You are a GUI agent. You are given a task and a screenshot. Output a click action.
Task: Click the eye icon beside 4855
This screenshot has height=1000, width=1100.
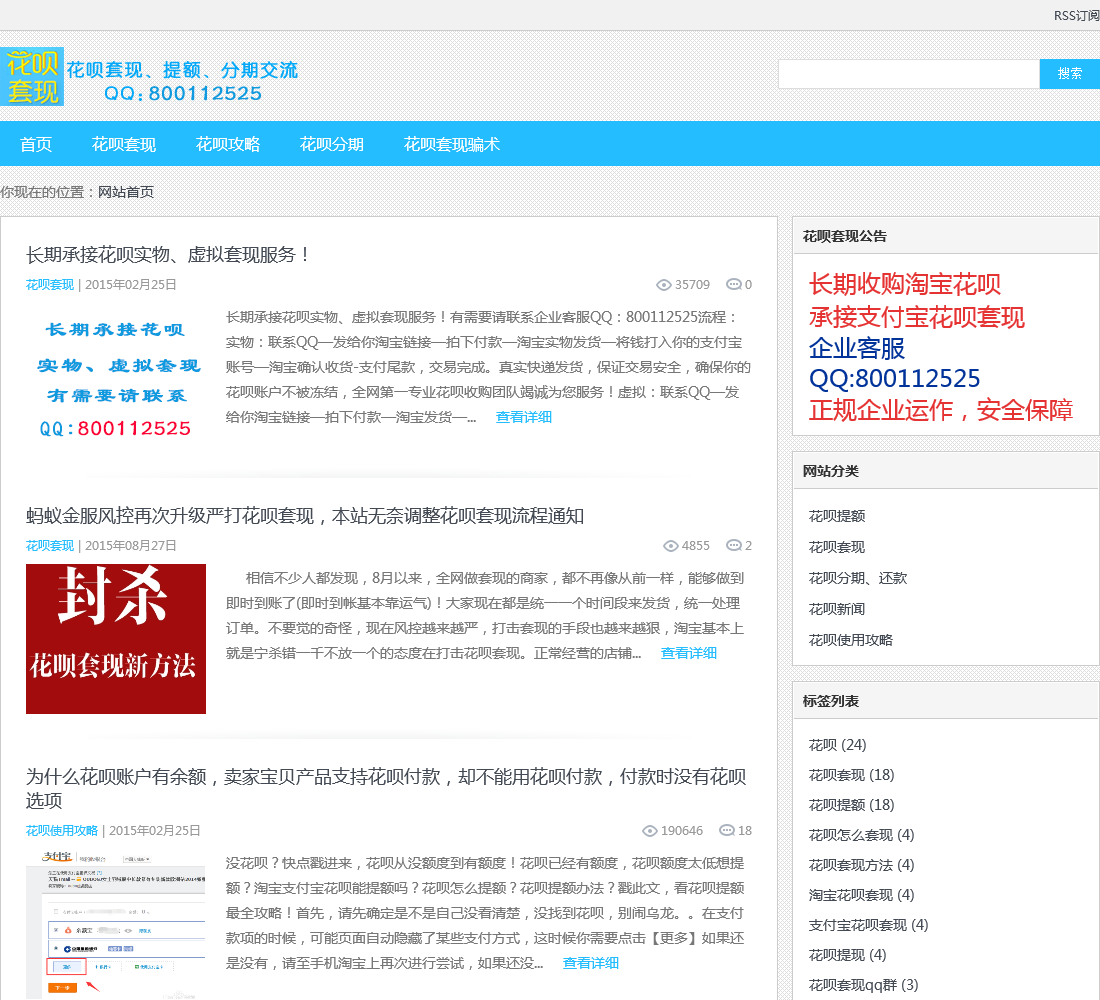coord(671,546)
